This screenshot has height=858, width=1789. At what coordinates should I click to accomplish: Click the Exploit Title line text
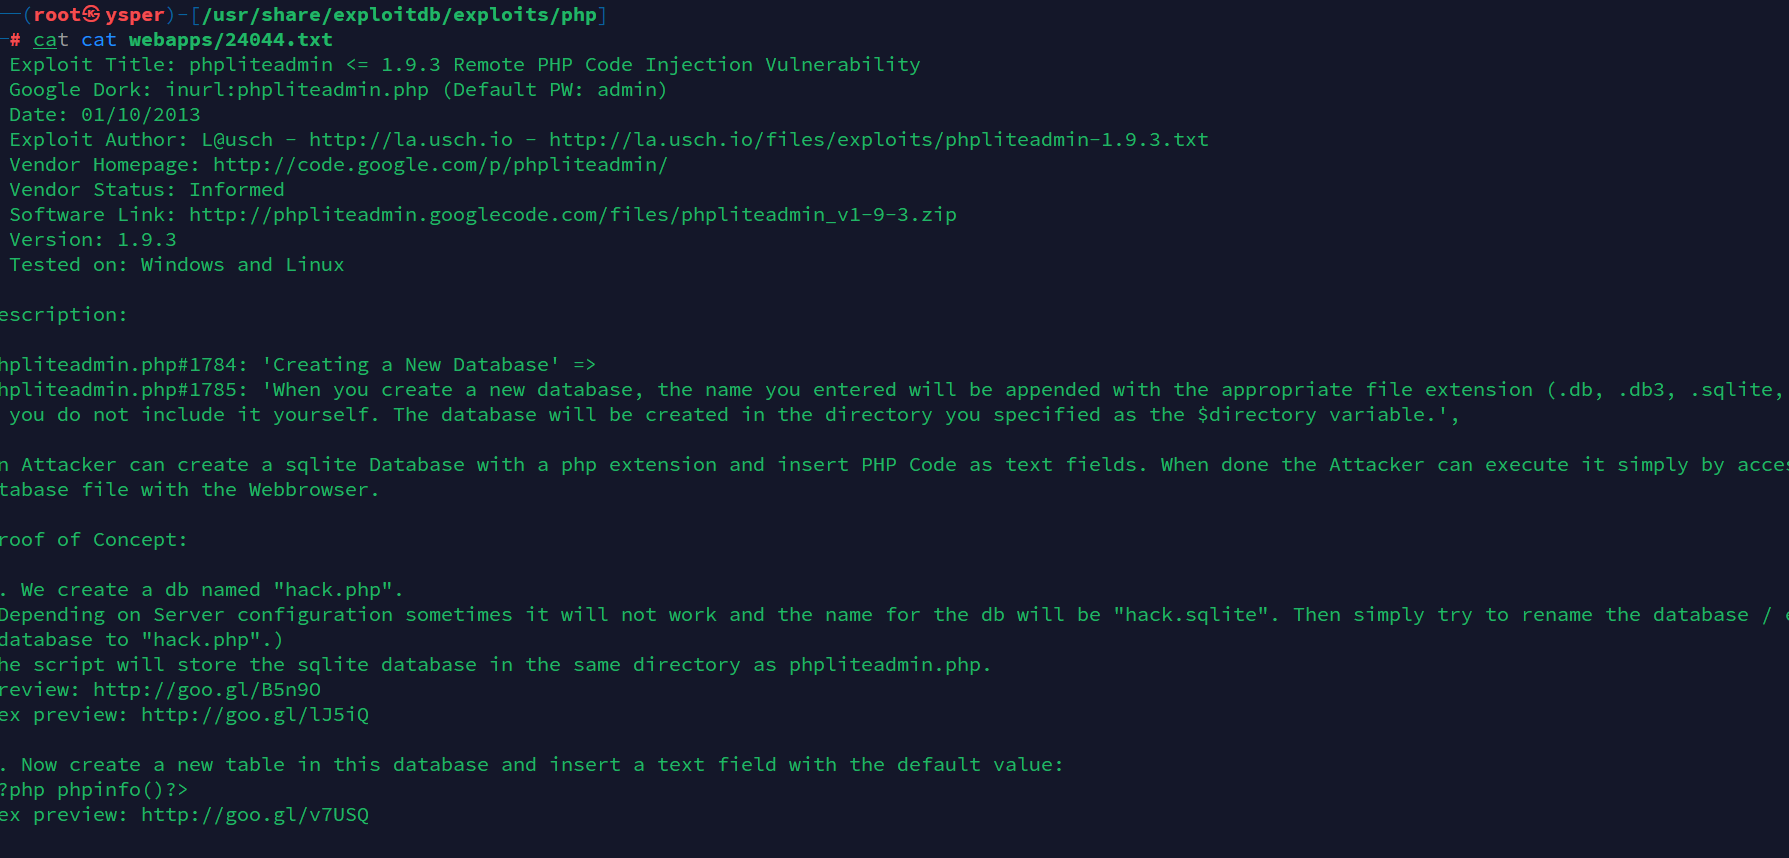point(465,65)
